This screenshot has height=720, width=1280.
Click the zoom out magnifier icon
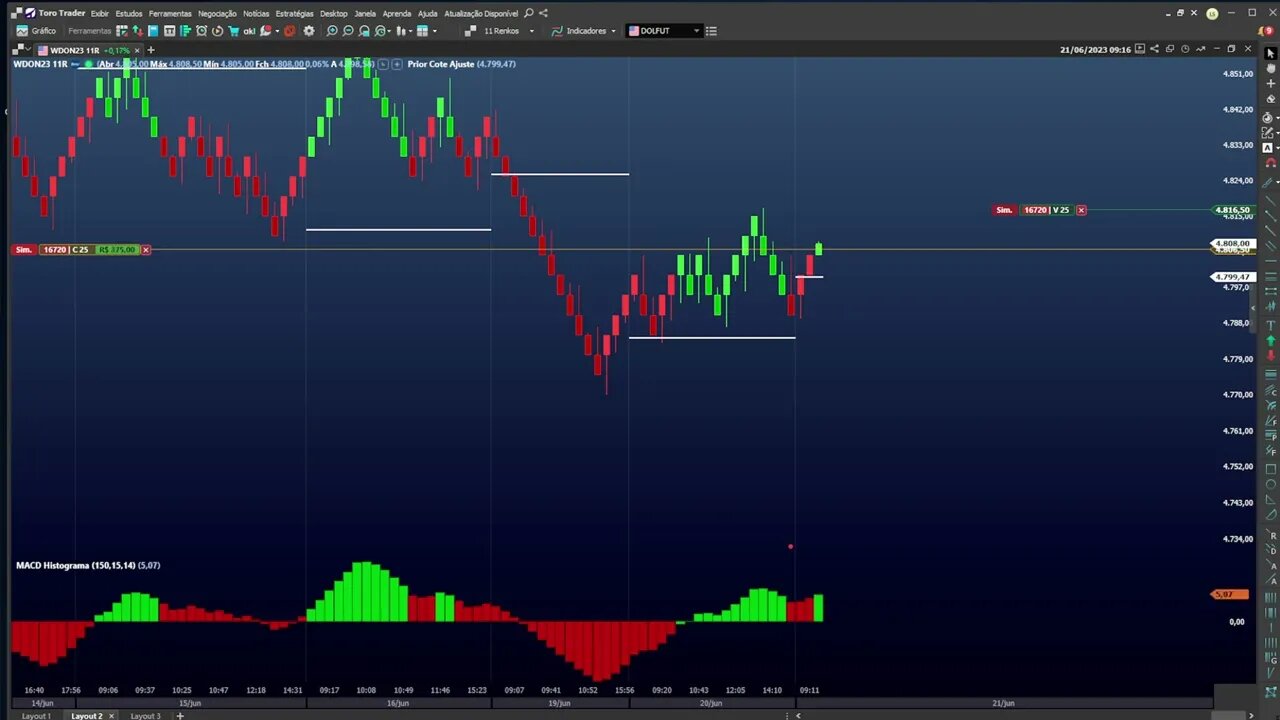coord(348,31)
